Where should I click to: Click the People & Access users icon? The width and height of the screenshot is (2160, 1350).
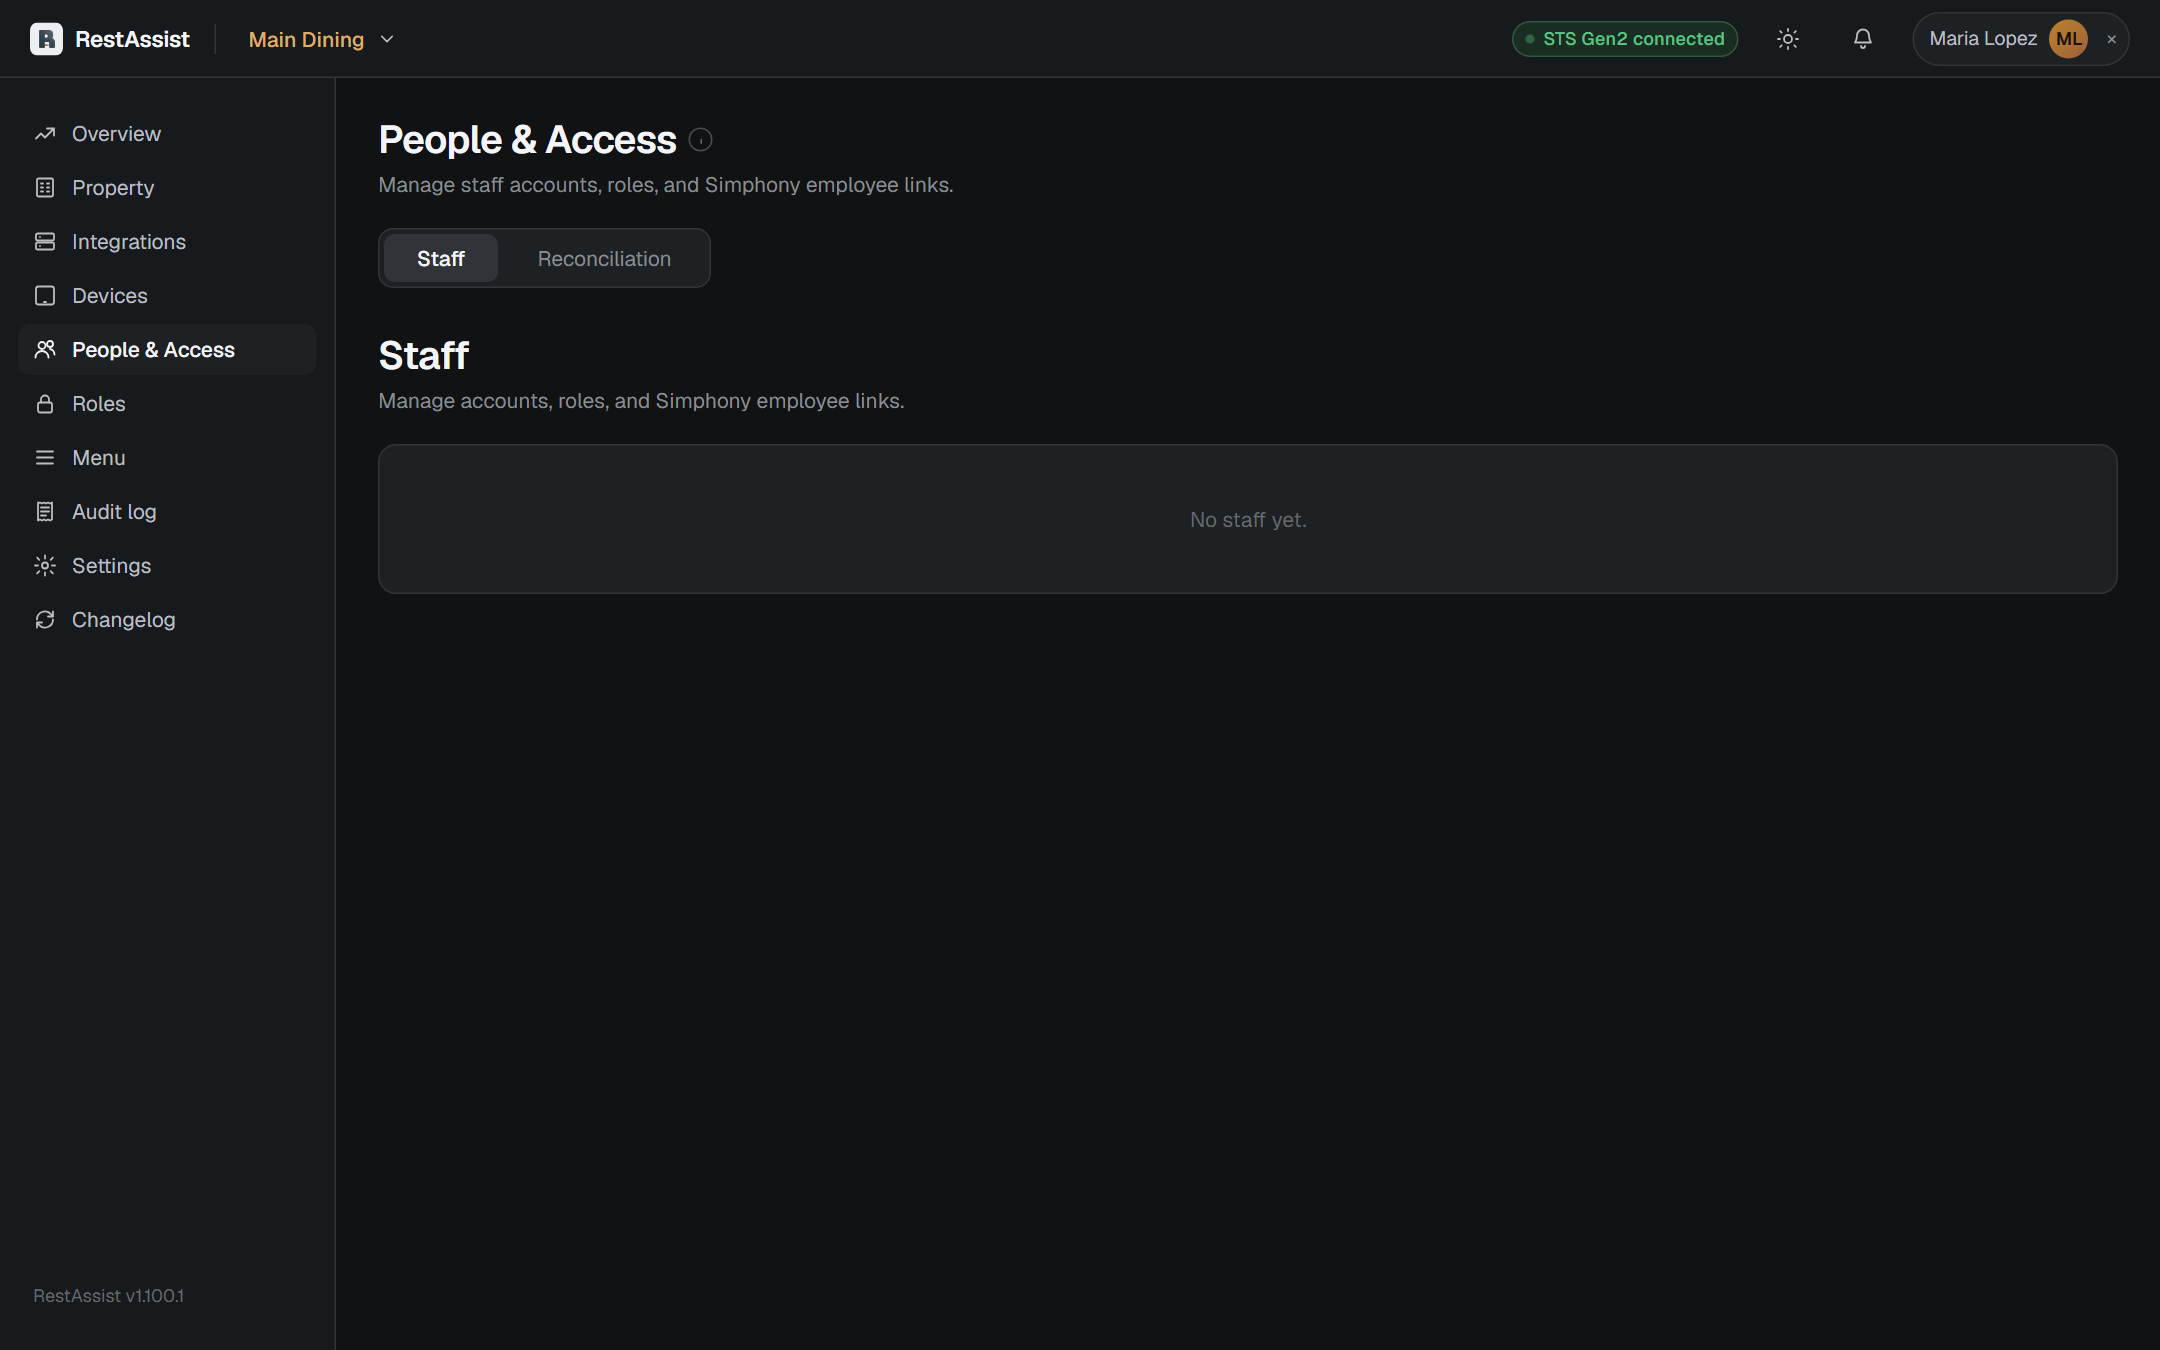click(x=45, y=350)
